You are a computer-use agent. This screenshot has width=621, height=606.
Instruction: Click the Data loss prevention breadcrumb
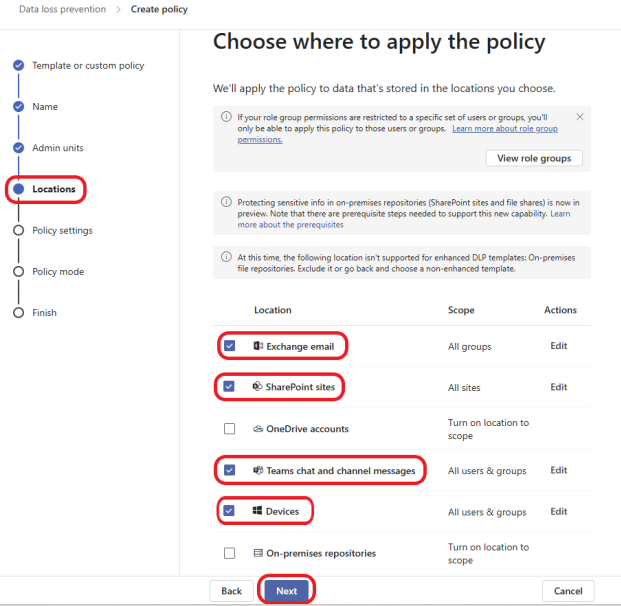click(63, 9)
